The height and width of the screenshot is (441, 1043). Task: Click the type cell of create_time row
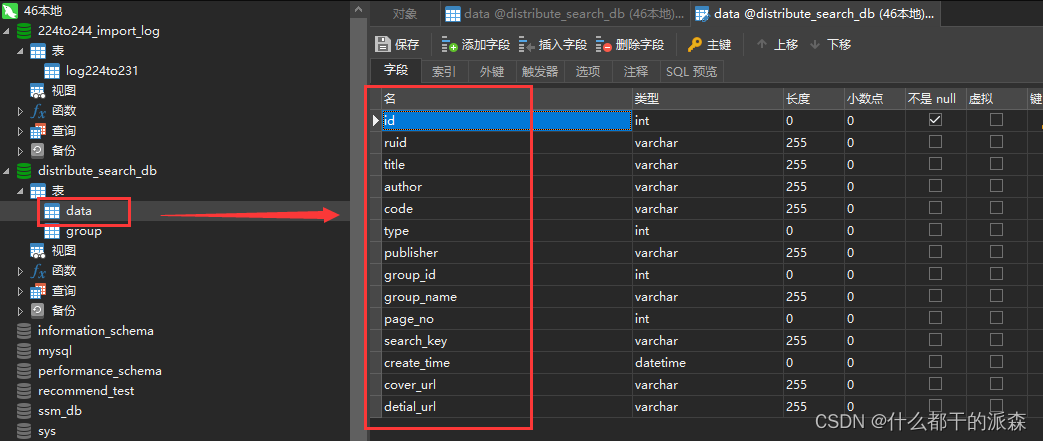[708, 363]
